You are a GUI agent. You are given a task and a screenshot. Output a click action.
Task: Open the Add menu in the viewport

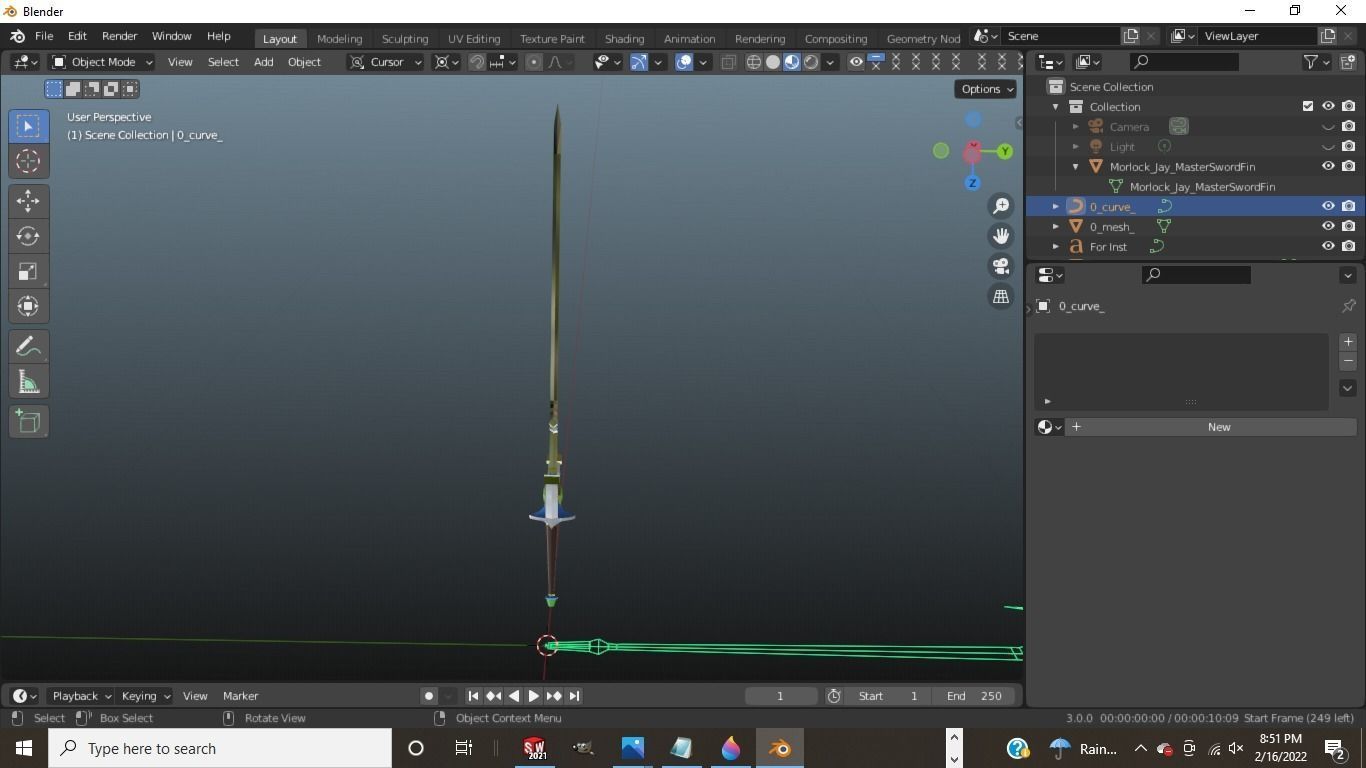point(263,62)
